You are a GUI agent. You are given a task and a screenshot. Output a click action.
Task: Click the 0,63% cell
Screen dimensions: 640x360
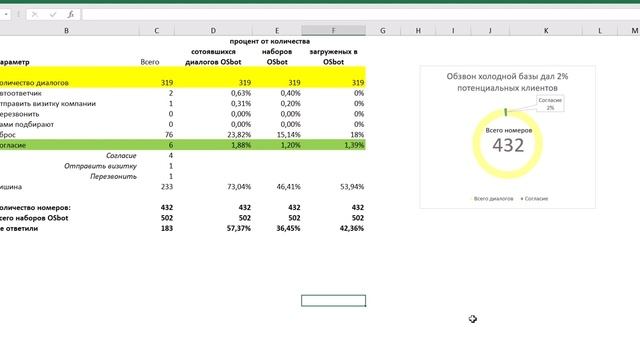point(241,93)
